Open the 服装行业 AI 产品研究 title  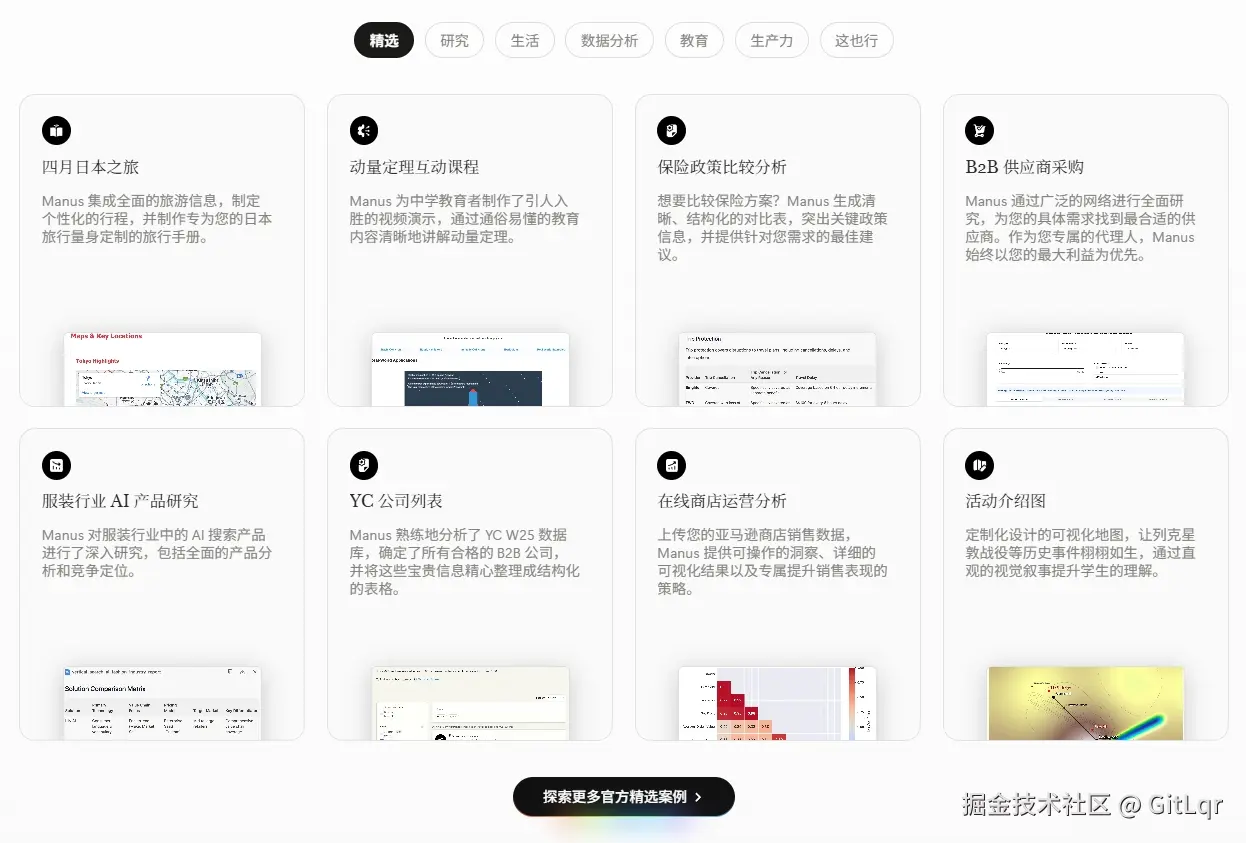pos(121,501)
